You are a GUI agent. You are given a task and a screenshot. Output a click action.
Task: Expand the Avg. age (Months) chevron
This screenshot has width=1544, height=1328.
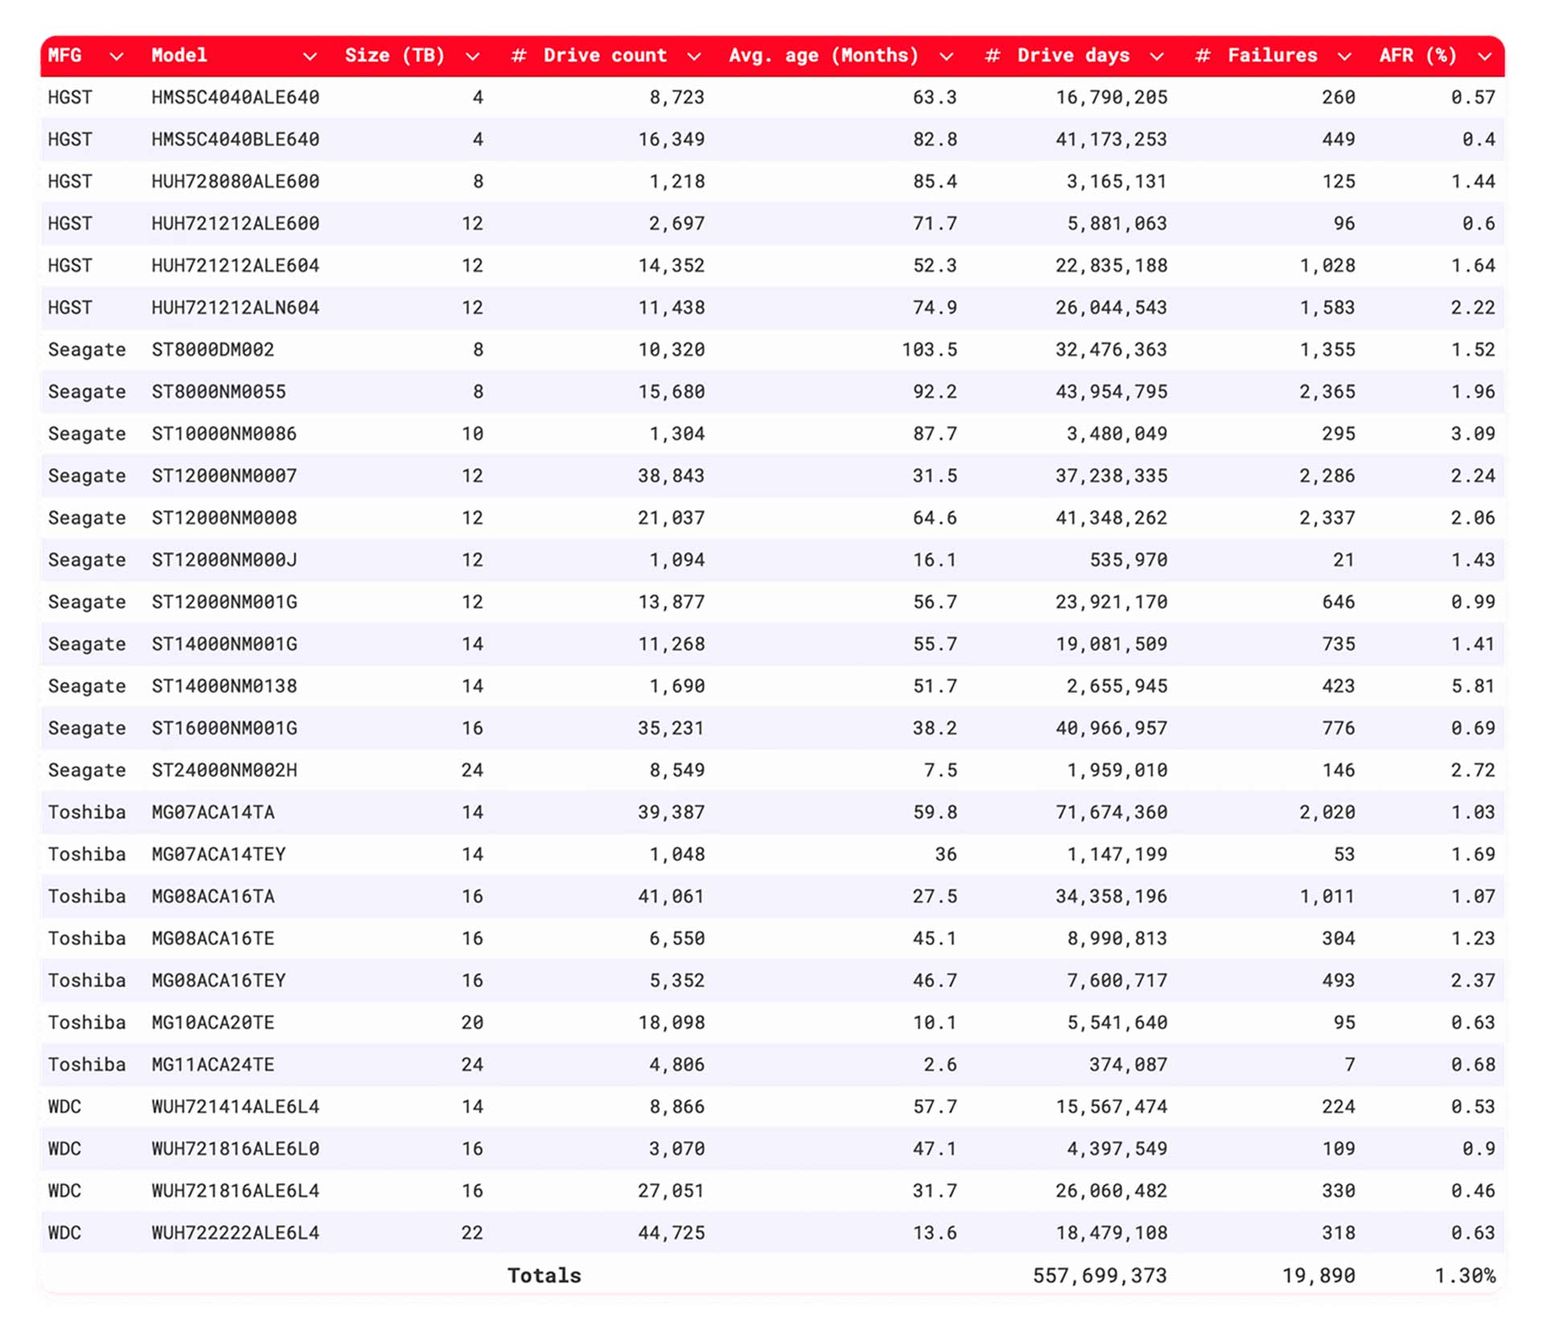tap(946, 57)
